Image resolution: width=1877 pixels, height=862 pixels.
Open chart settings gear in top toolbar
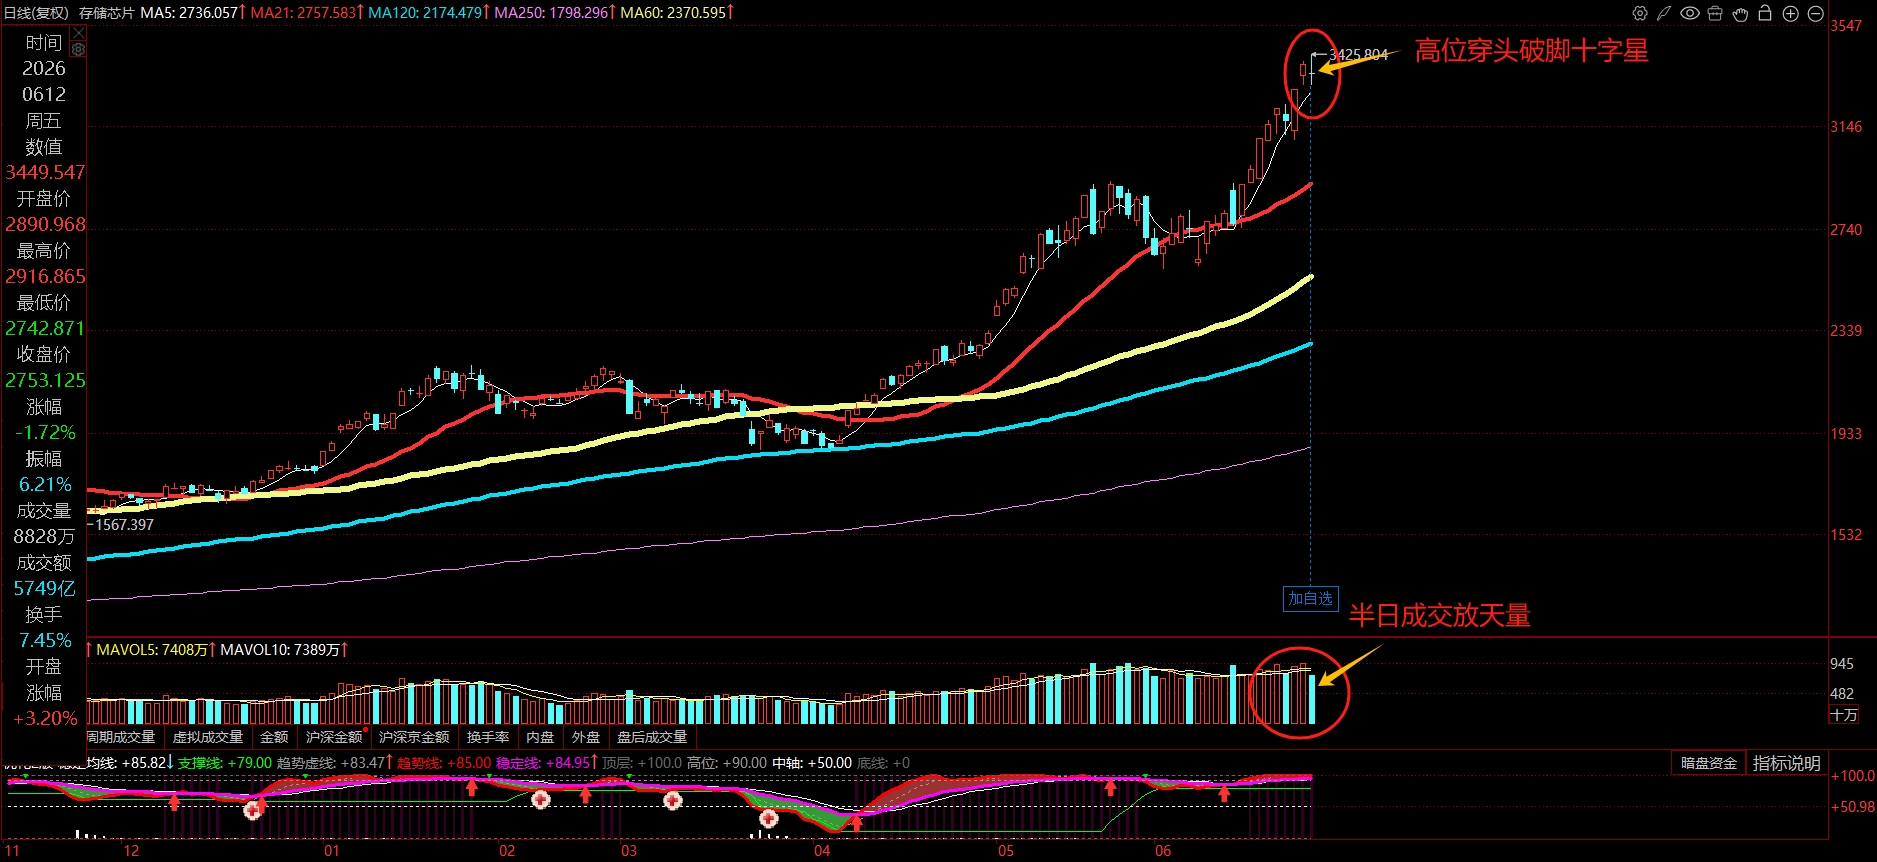1640,13
